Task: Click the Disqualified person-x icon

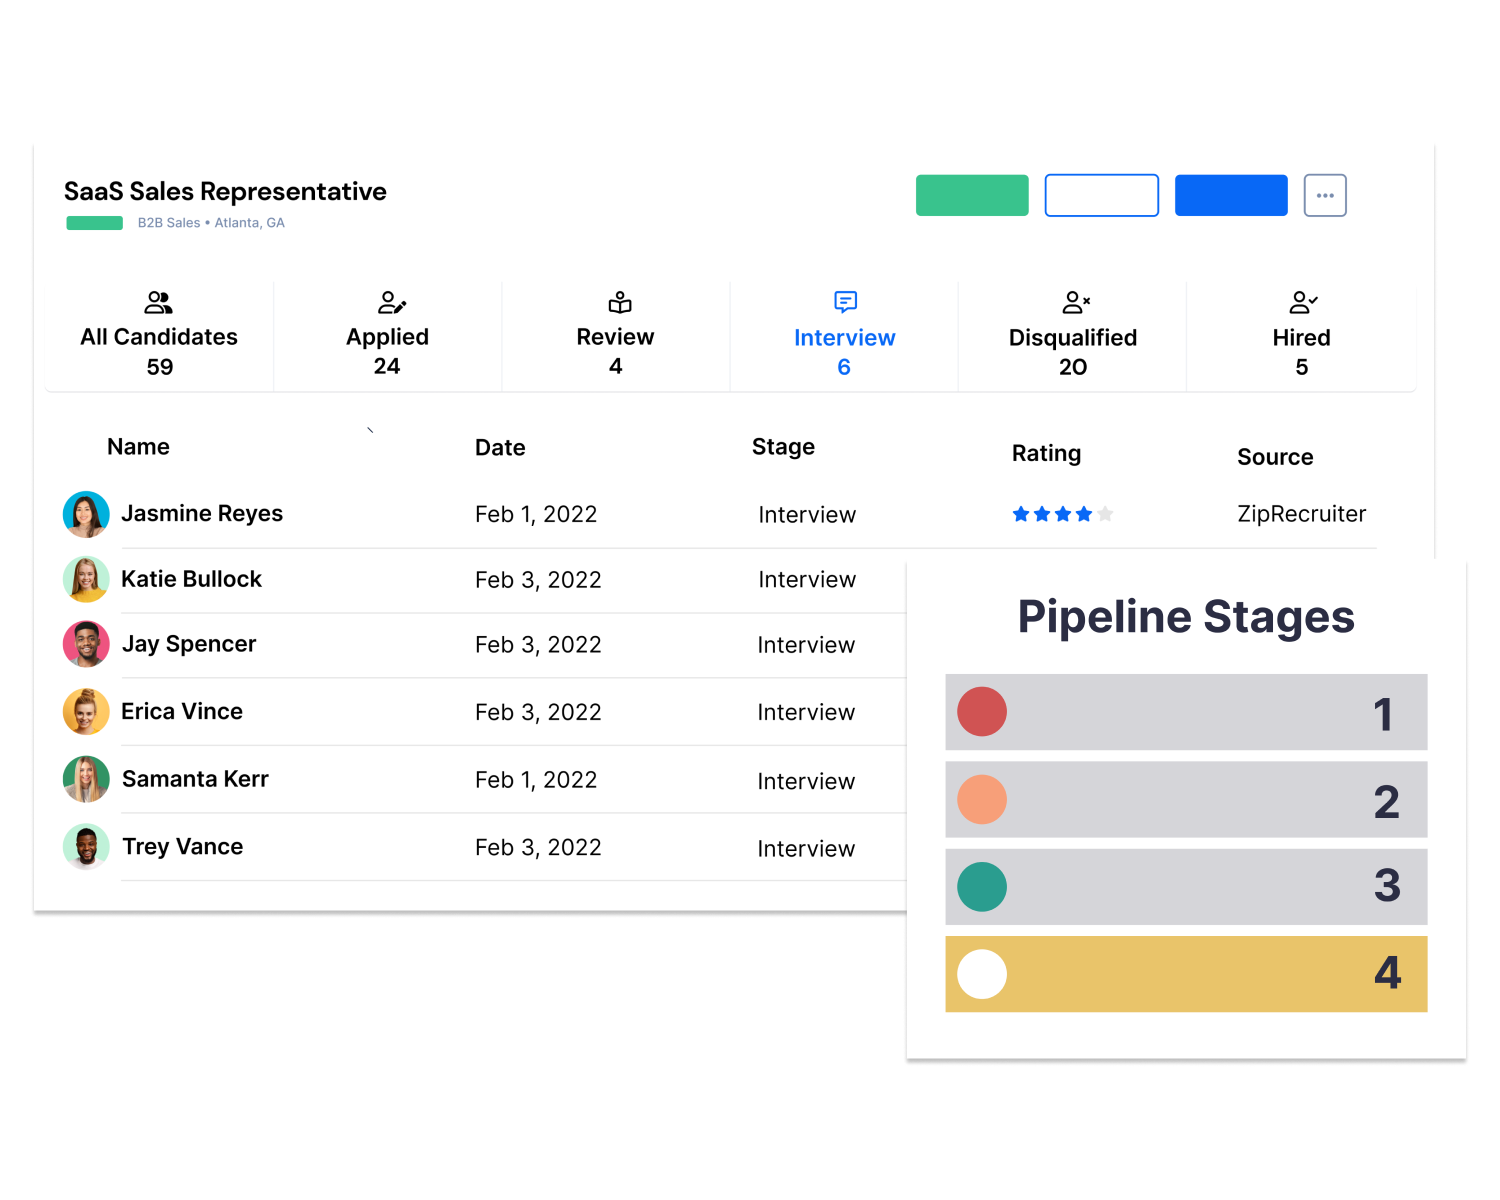Action: click(x=1075, y=302)
